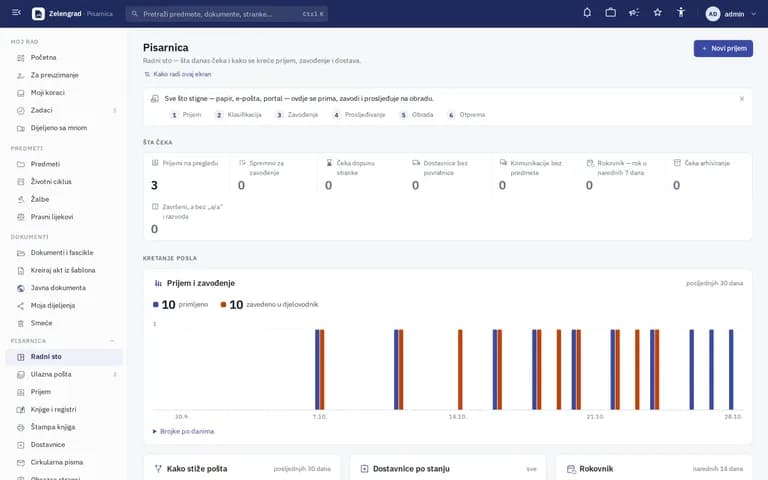Click the Dostavnice sidebar icon
Viewport: 768px width, 480px height.
click(21, 445)
